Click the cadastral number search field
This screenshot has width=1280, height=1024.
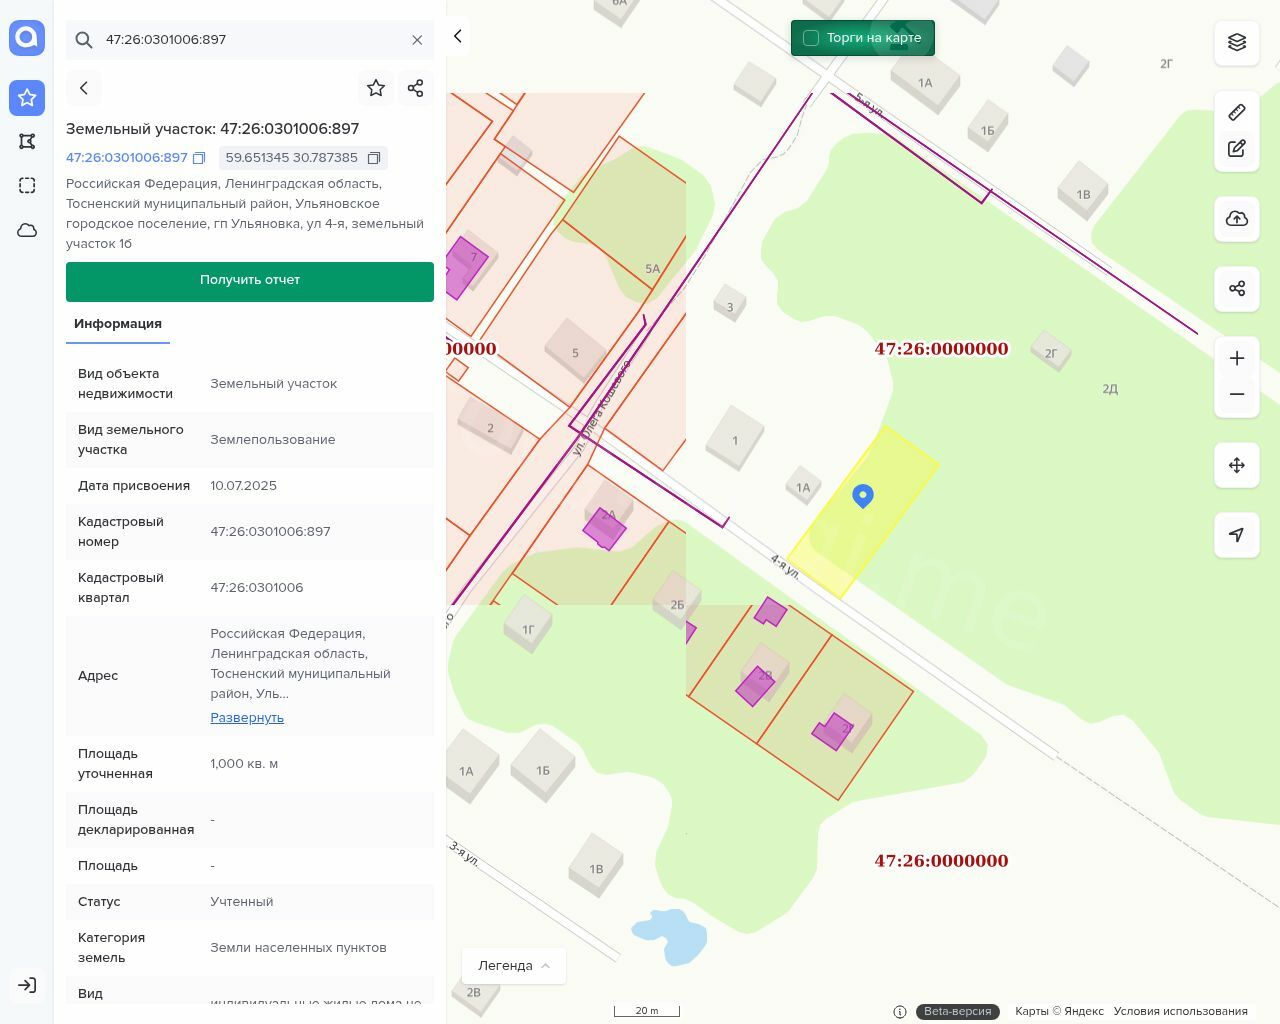250,40
